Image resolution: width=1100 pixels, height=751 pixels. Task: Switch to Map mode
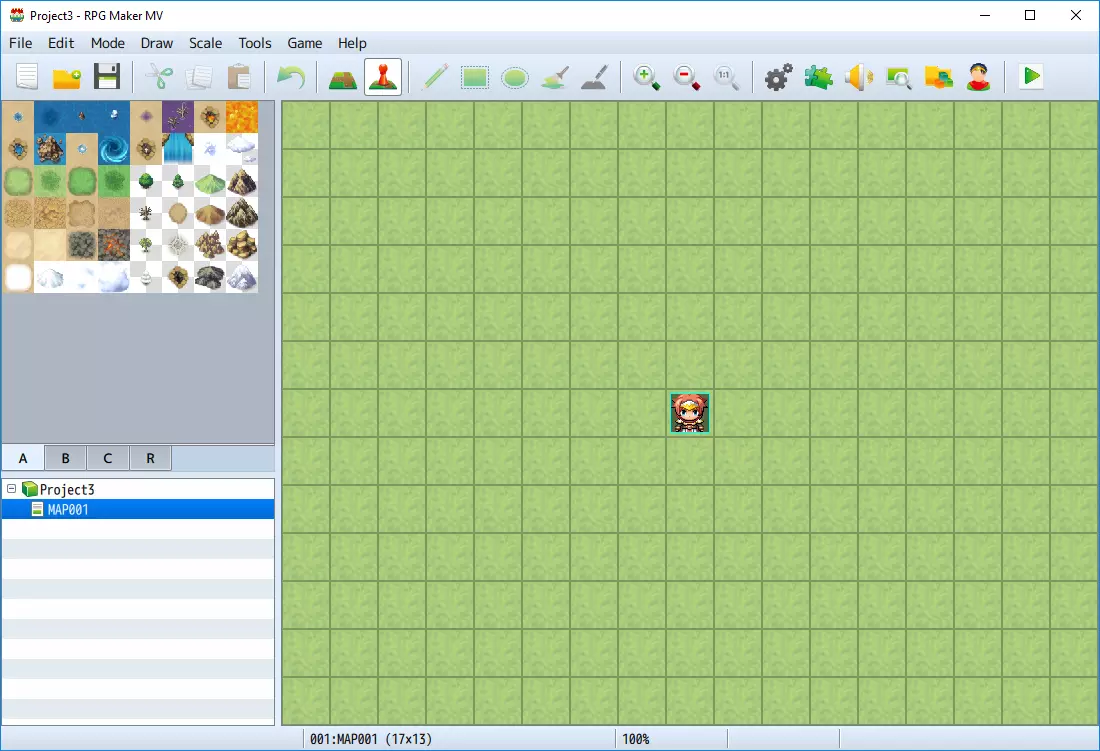(x=343, y=76)
